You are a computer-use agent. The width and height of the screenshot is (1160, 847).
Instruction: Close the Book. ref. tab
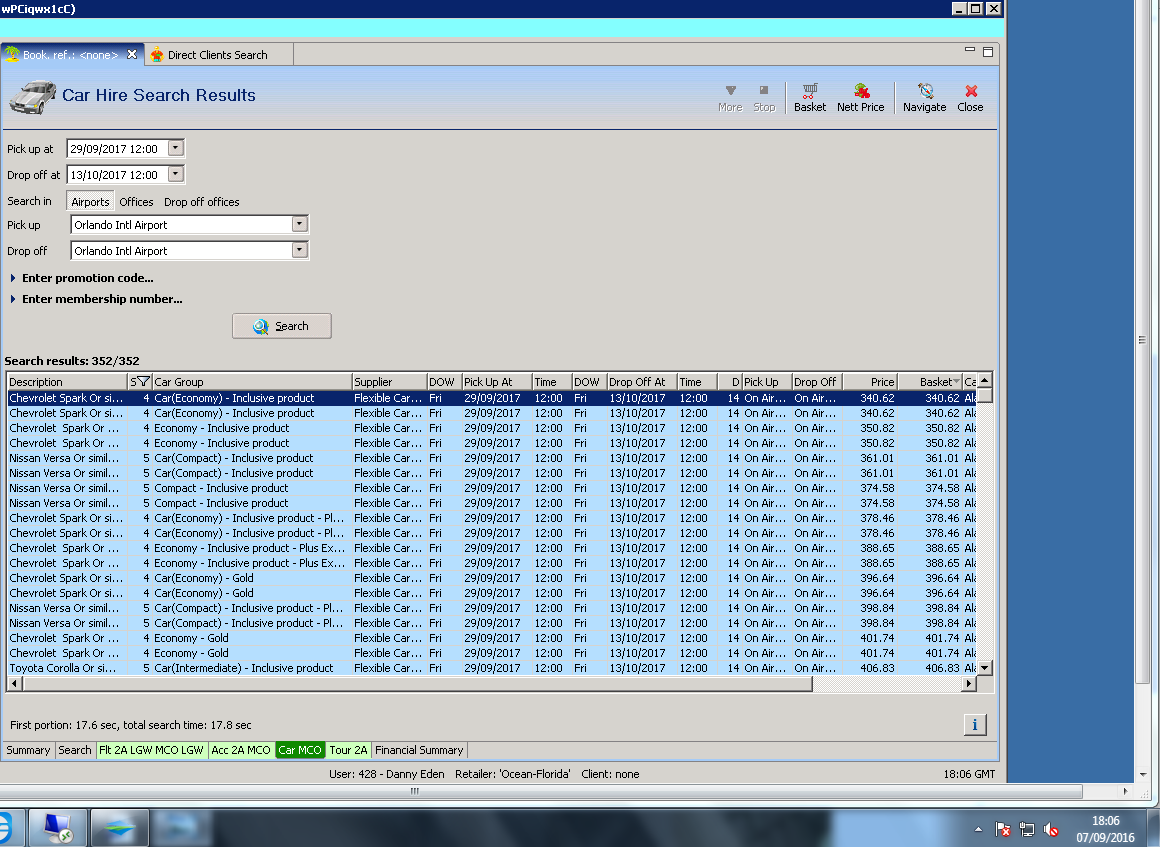tap(132, 55)
